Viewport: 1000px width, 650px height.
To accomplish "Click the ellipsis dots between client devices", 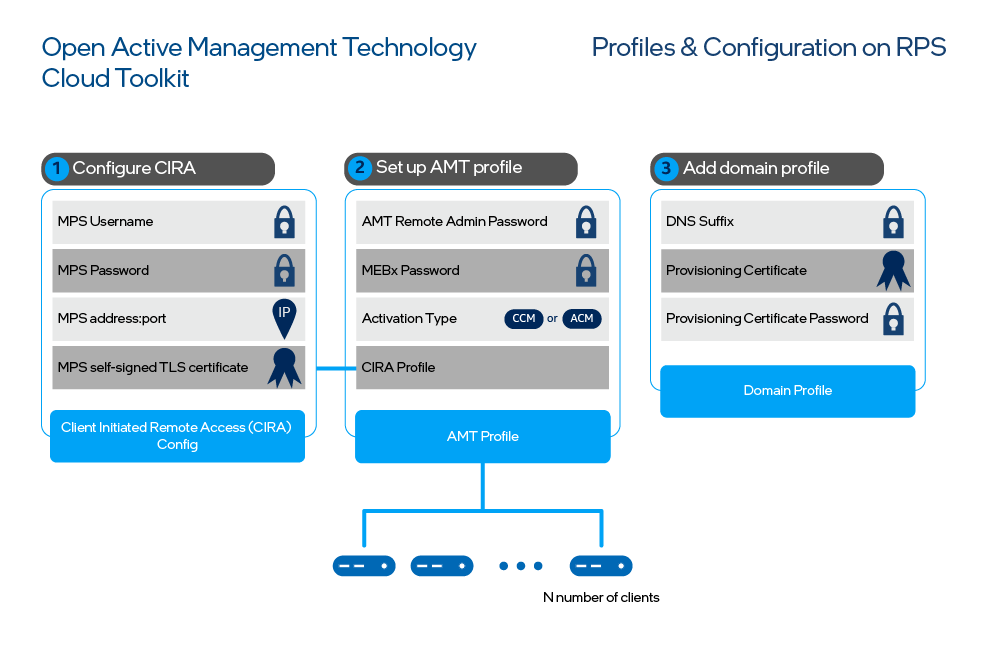I will pos(521,565).
